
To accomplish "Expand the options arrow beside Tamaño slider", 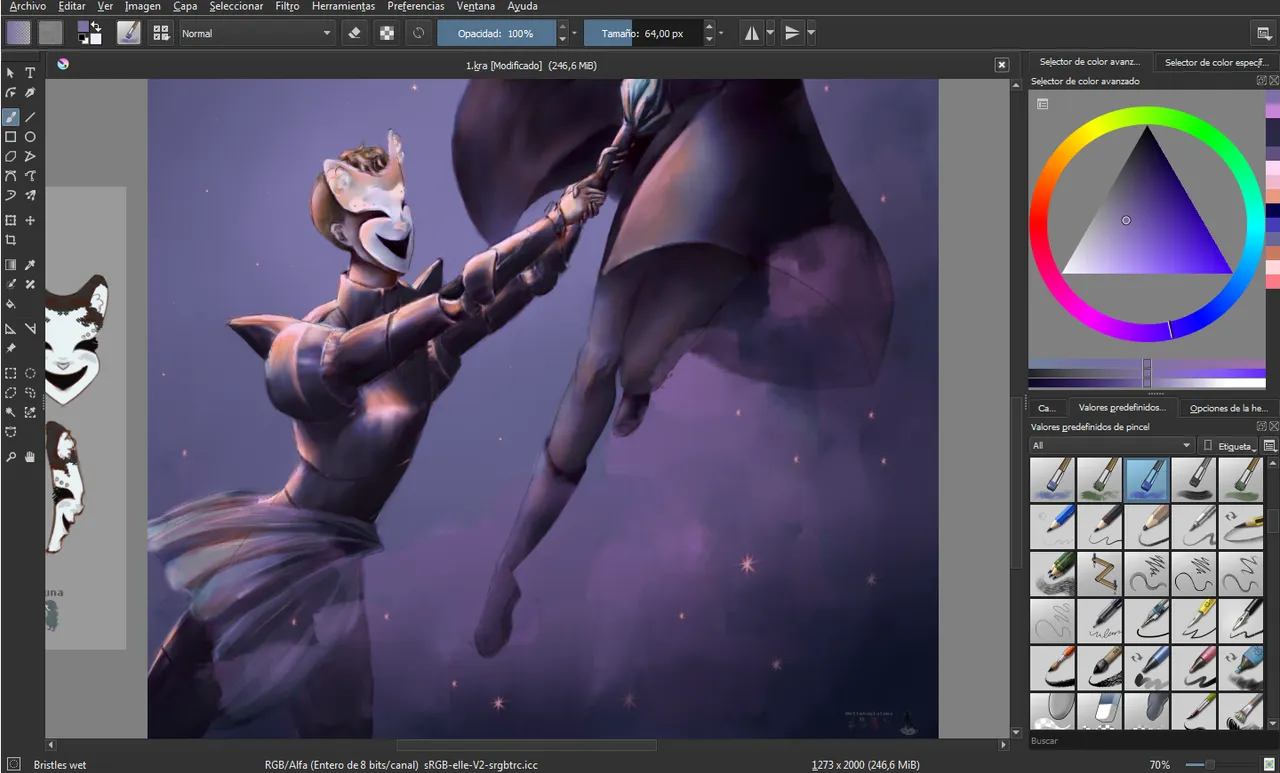I will coord(722,33).
